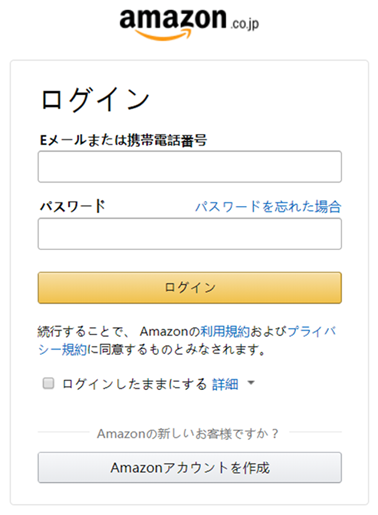Click the yellow ログイン button
Screen dimensions: 378x515
click(190, 288)
